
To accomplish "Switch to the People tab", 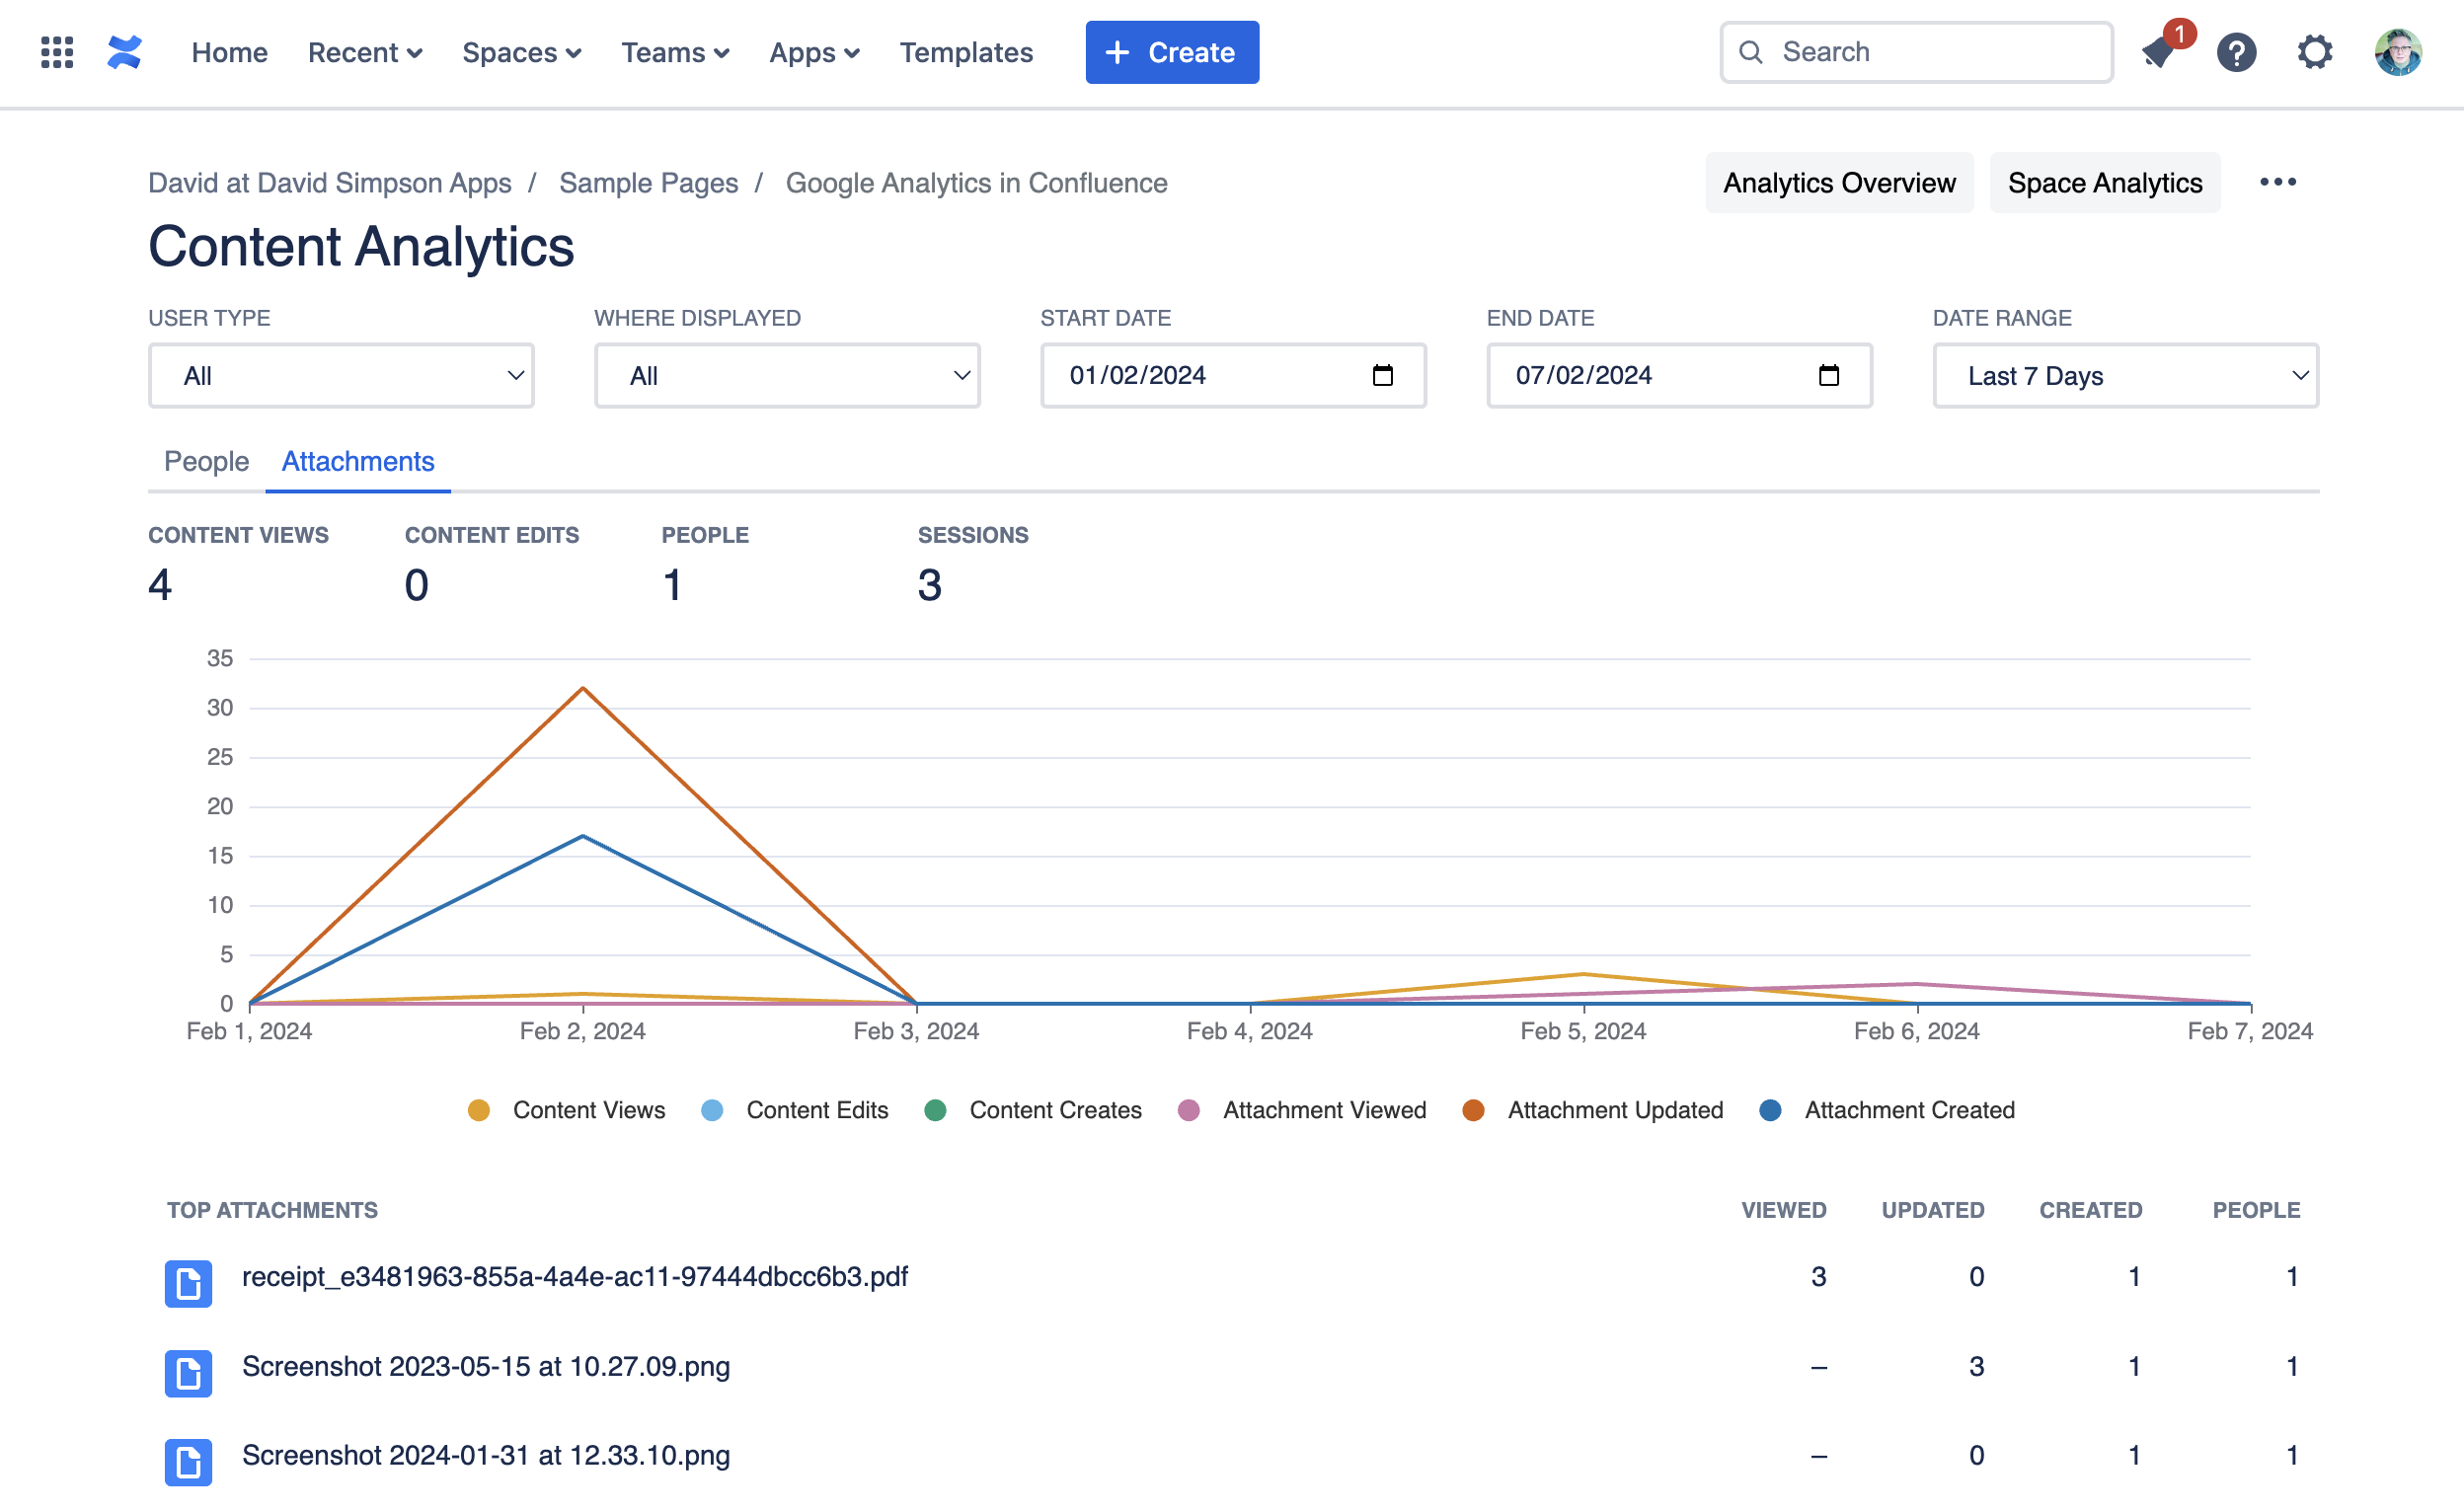I will [x=206, y=461].
